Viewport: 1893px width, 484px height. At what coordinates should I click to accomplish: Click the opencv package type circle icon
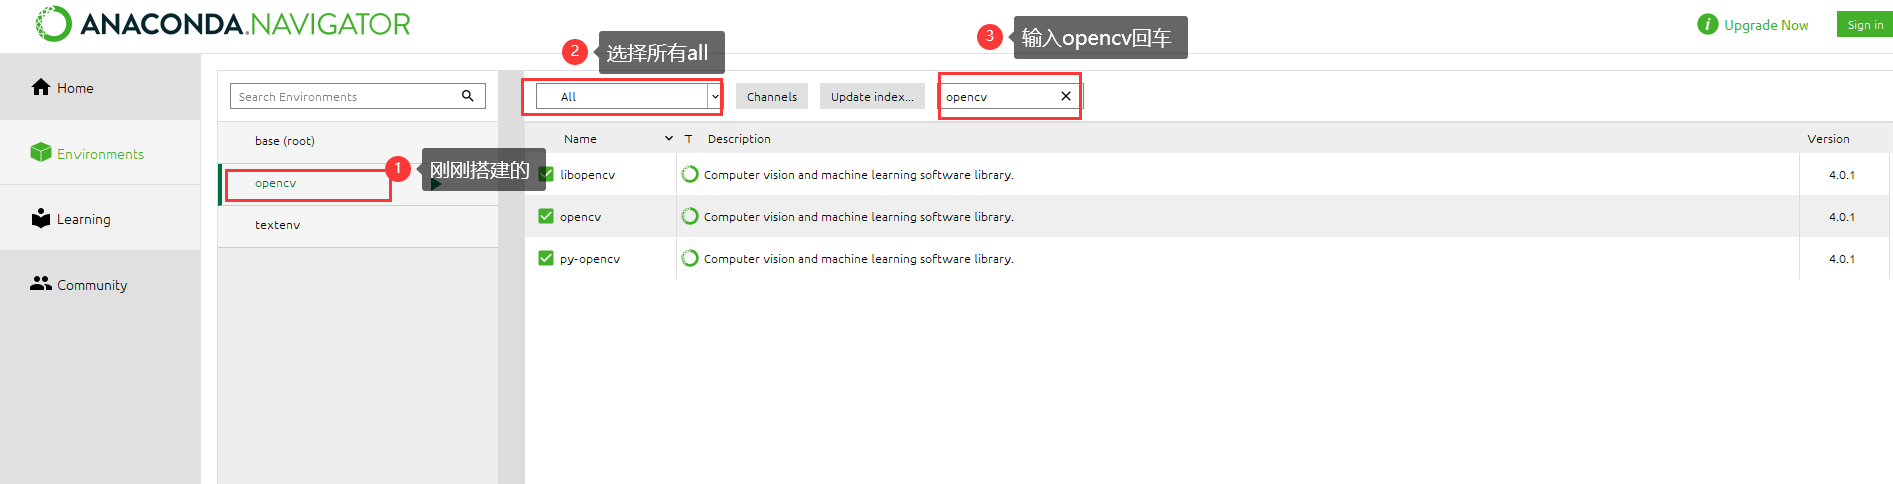click(x=690, y=216)
